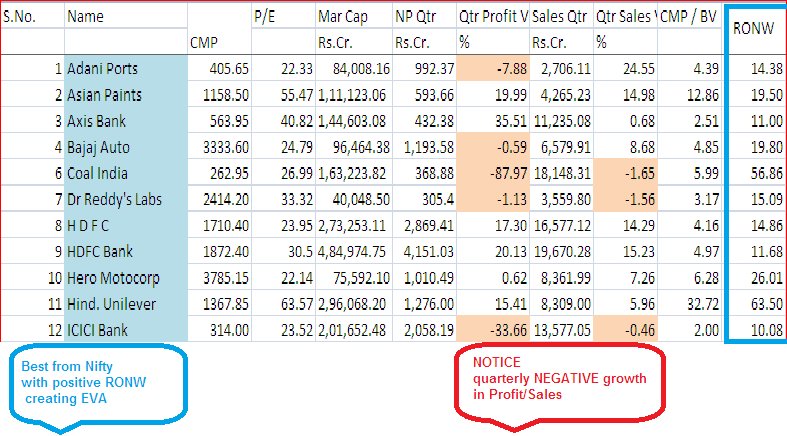787x436 pixels.
Task: Select Hero Motocorp RONW value 26.01
Action: point(756,277)
